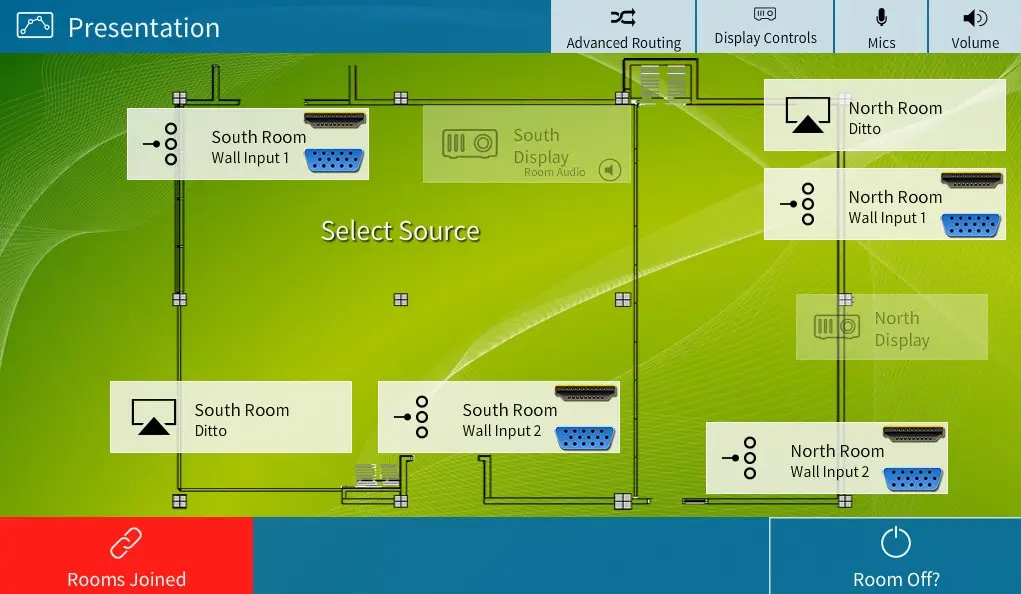Select South Room Ditto AirPlay icon
Viewport: 1021px width, 594px height.
[x=154, y=417]
